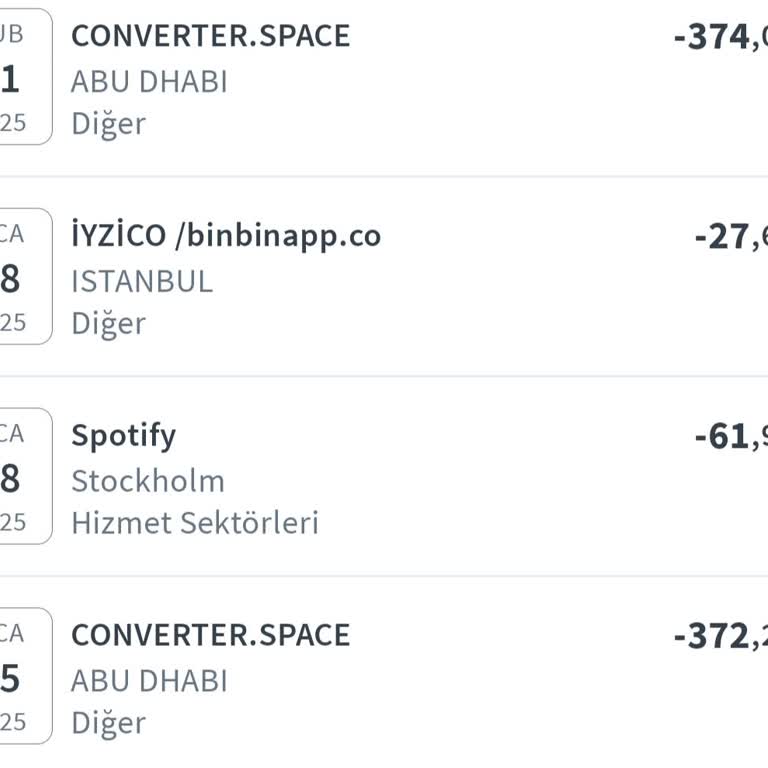Open the İYZİCO /binbinapp.co transaction

click(x=226, y=236)
